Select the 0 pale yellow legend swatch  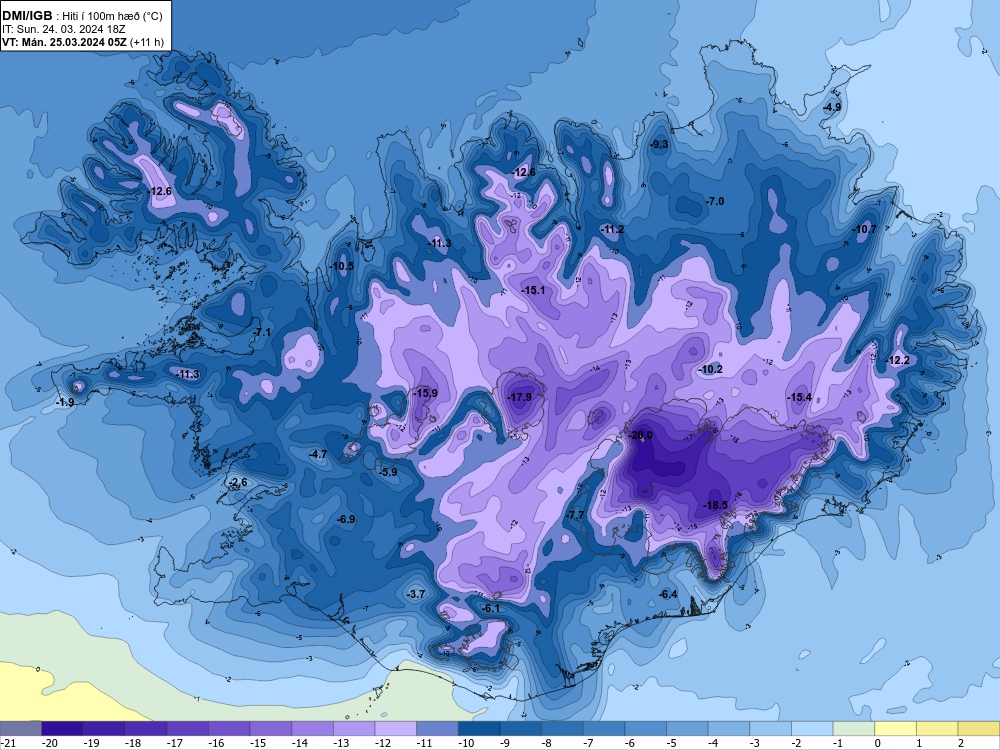tap(895, 728)
